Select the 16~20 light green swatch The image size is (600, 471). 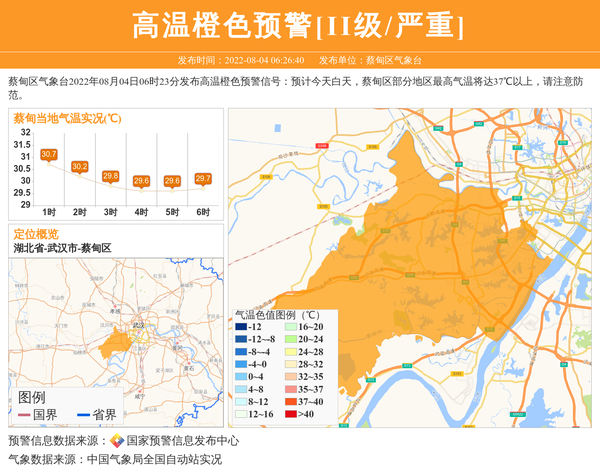289,327
